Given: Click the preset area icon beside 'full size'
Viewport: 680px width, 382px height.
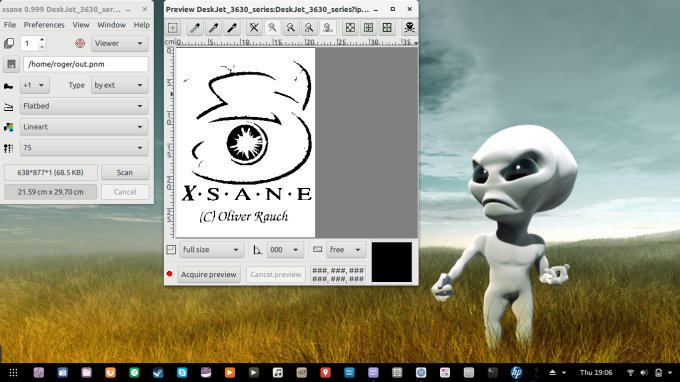Looking at the screenshot, I should [x=171, y=250].
